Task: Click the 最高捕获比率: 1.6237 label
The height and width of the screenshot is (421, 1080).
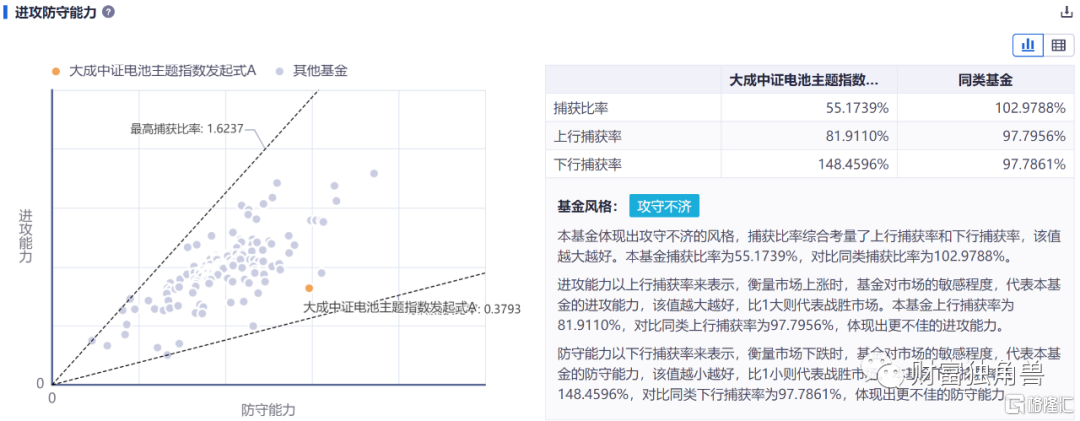Action: coord(187,128)
